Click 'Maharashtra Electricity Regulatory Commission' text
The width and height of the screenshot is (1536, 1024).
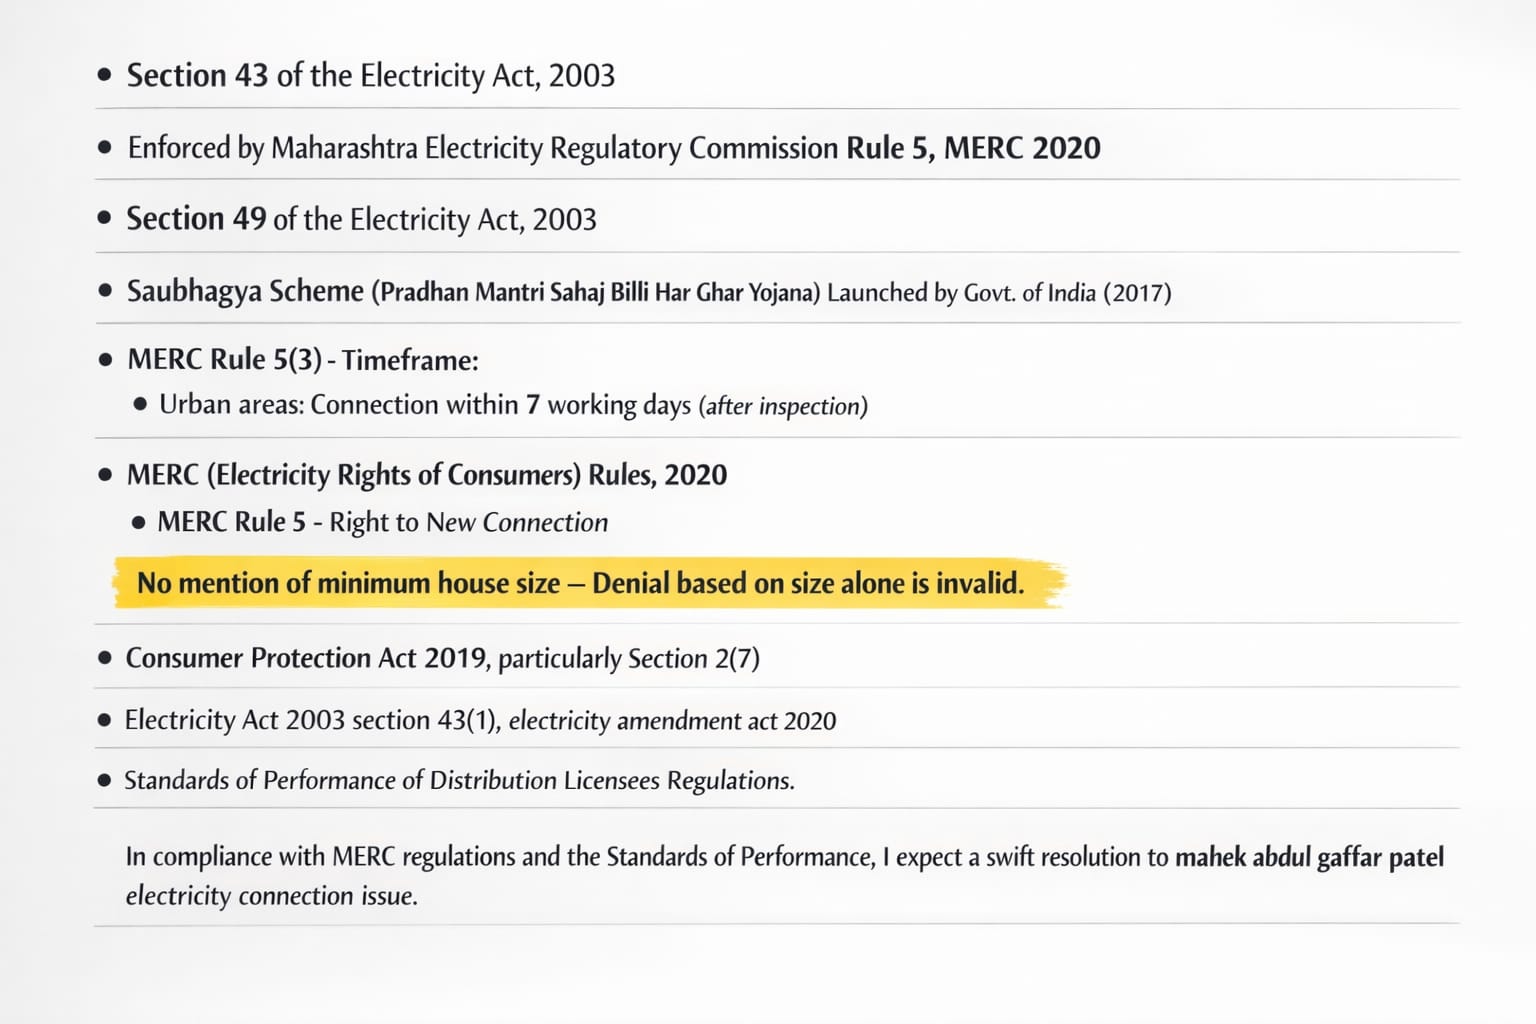554,148
